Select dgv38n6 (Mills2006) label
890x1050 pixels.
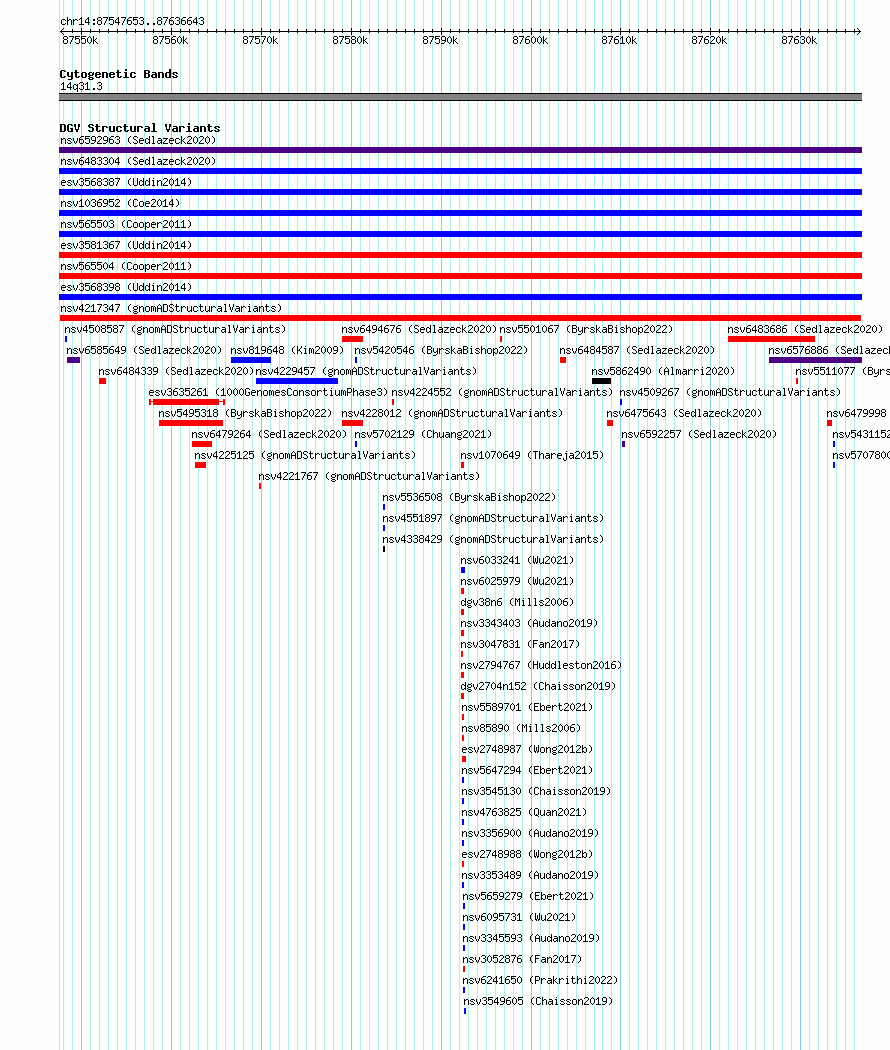pyautogui.click(x=518, y=603)
